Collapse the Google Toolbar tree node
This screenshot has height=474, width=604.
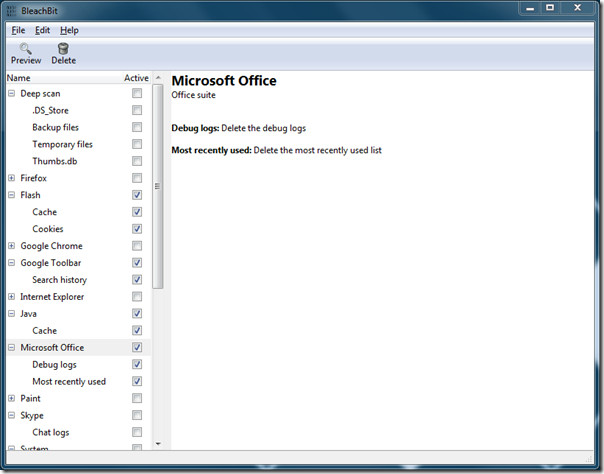[12, 263]
